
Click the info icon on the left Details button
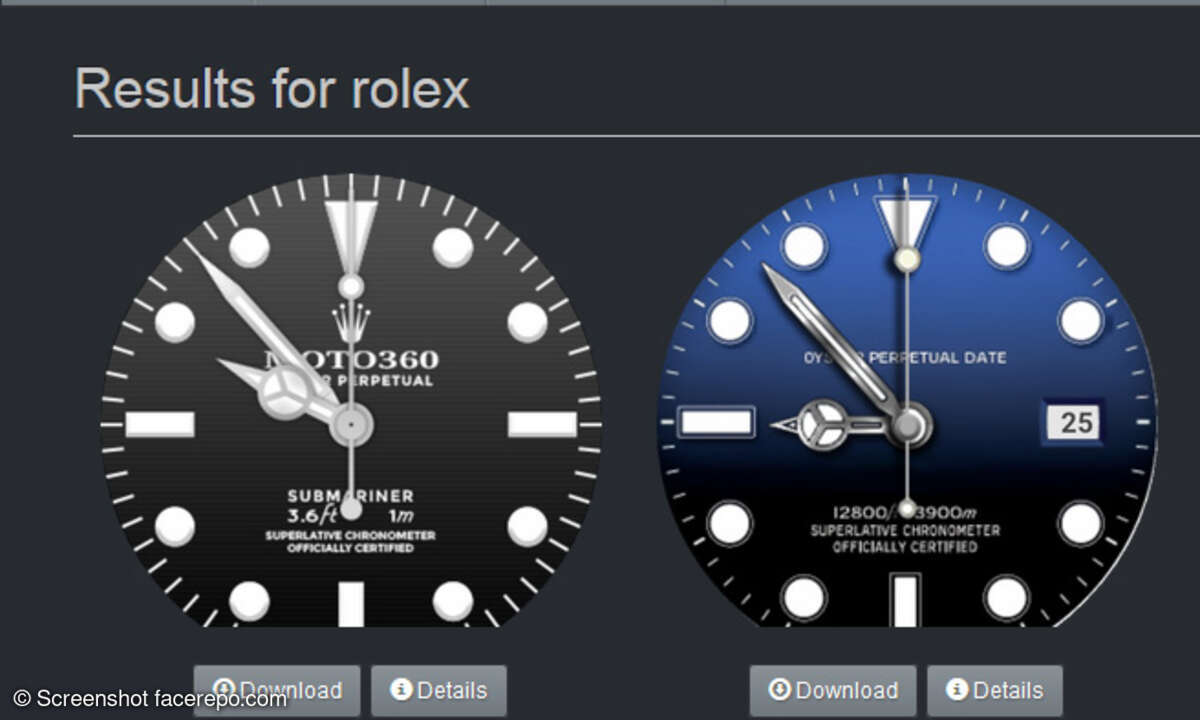[401, 689]
